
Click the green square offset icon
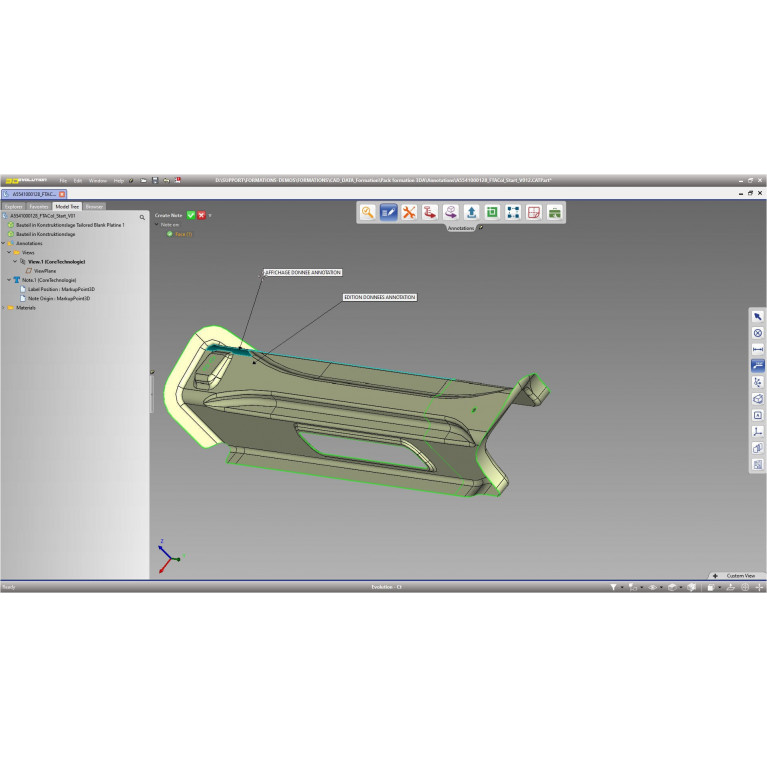[492, 212]
